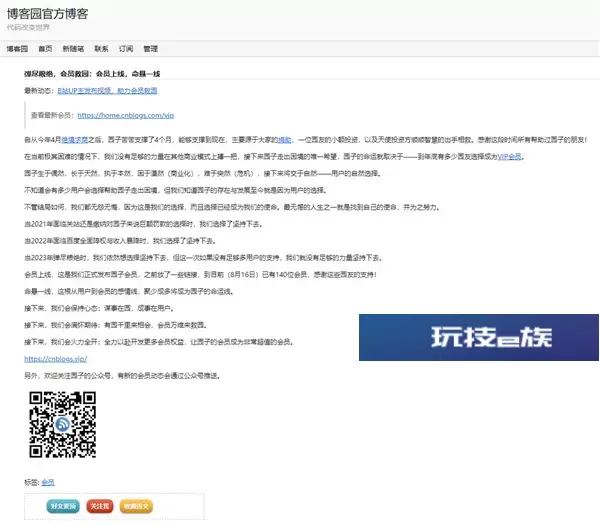Open the 会员 tag link
The width and height of the screenshot is (600, 525).
tap(48, 482)
